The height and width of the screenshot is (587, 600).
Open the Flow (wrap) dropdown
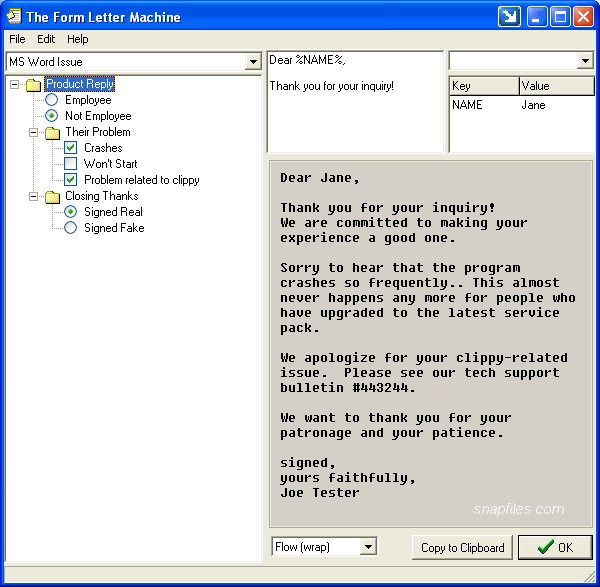tap(368, 546)
